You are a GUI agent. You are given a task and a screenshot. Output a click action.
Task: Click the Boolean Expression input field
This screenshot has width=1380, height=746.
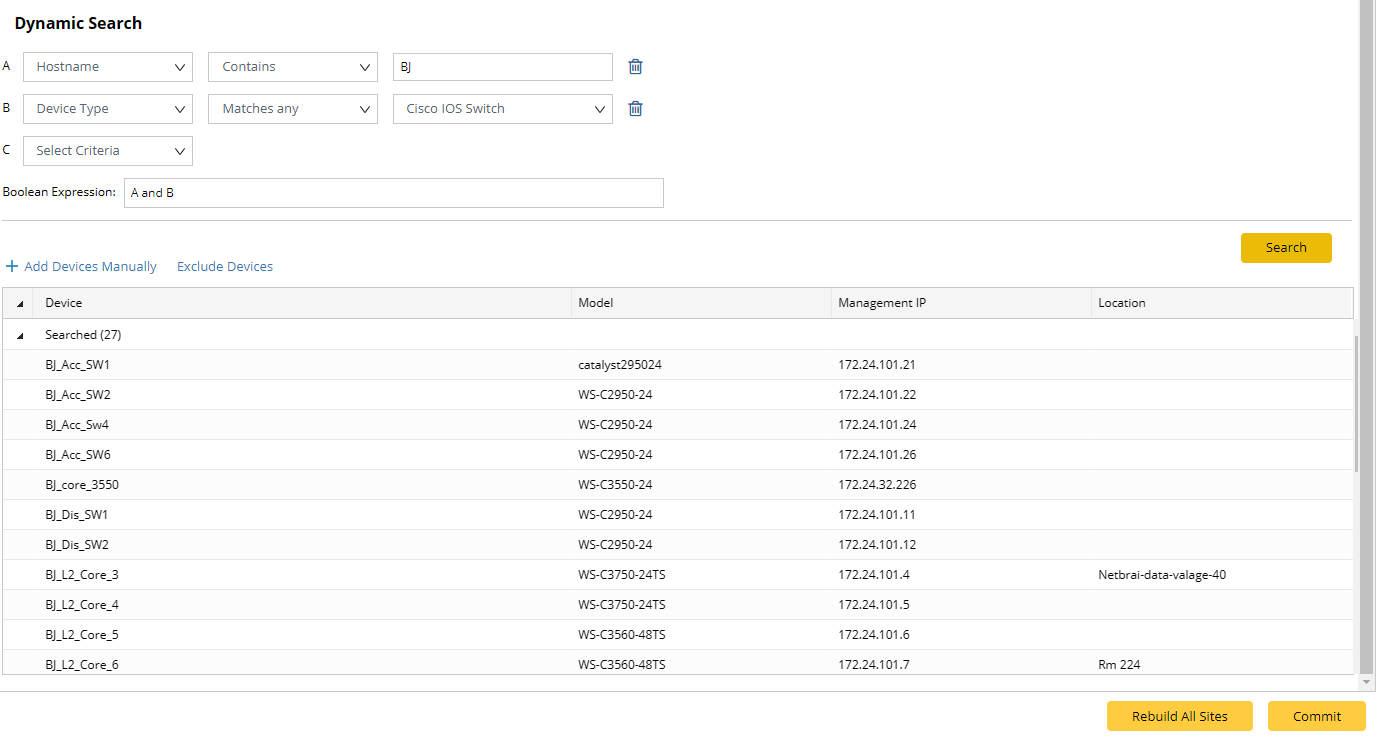click(x=393, y=193)
